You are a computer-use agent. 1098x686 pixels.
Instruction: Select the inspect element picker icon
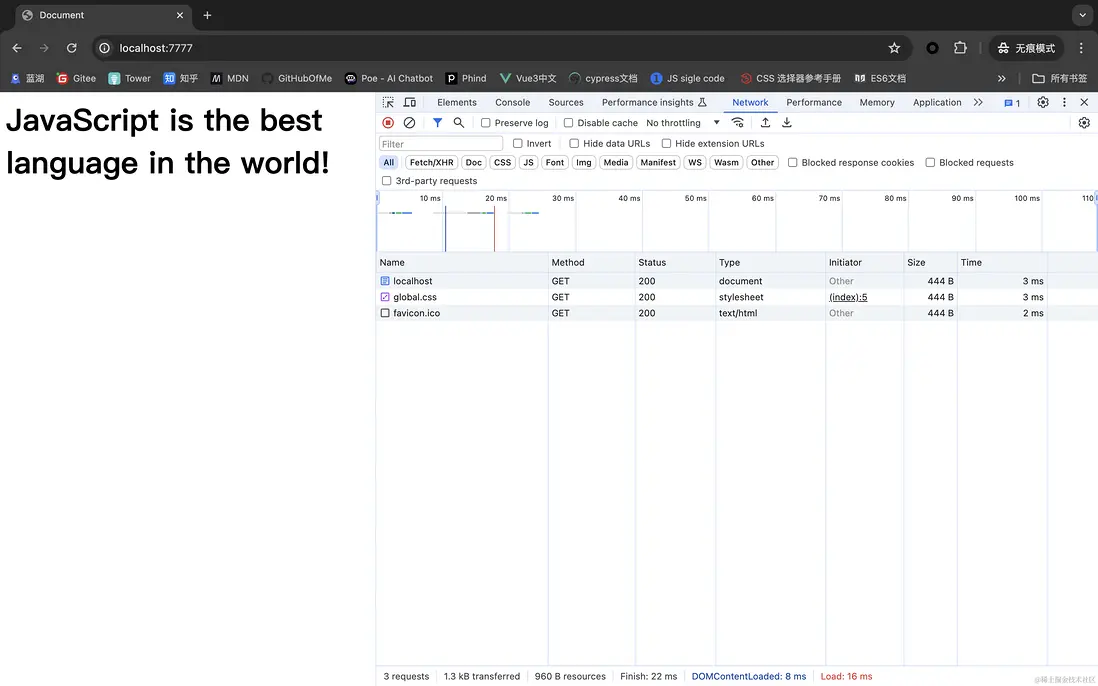388,102
